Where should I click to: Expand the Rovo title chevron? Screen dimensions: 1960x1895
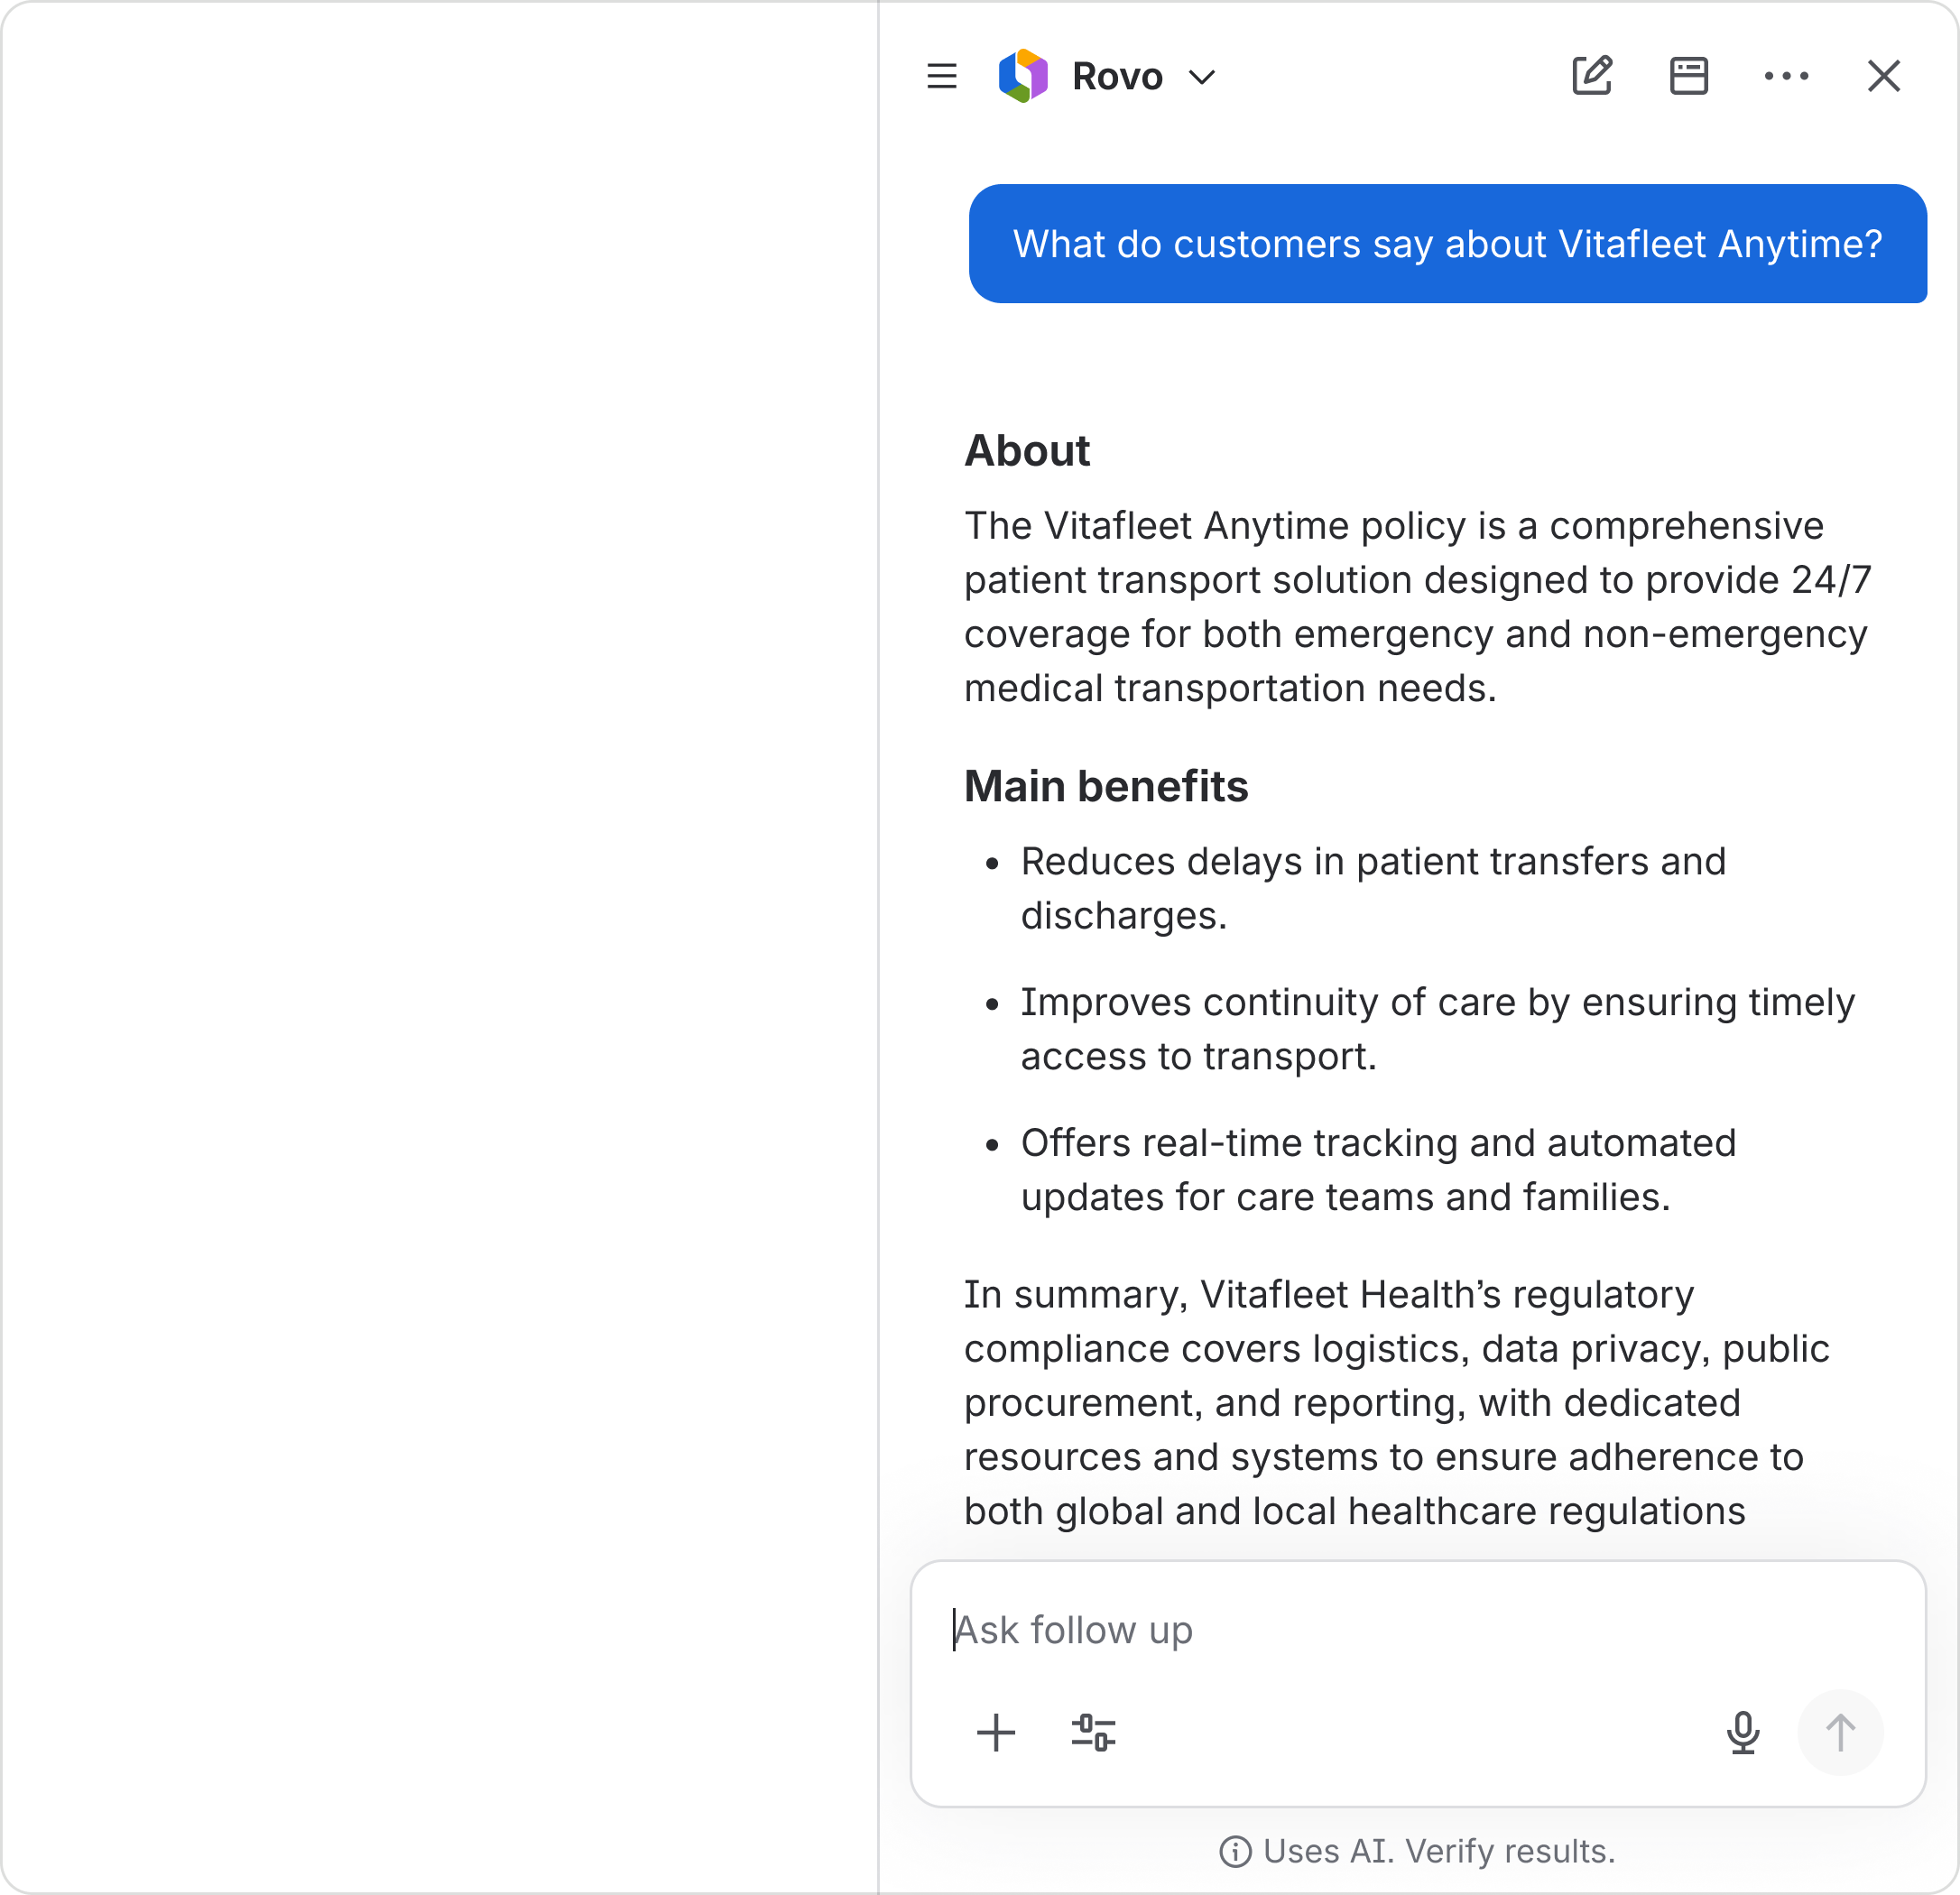click(1203, 77)
